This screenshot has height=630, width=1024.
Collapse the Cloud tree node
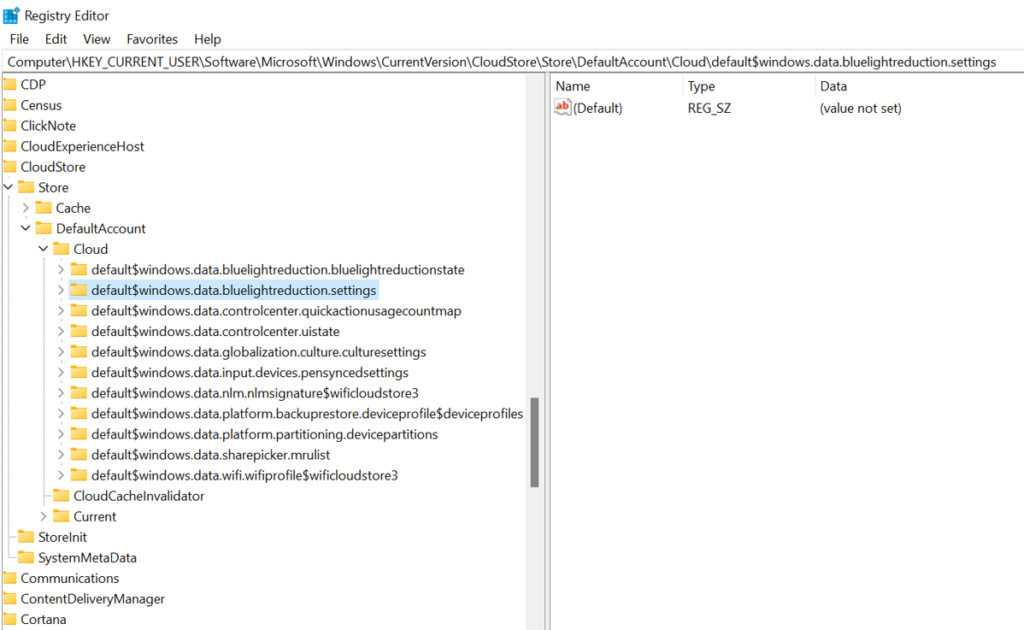coord(43,249)
